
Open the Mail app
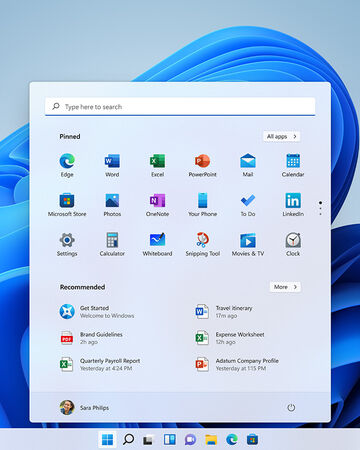[248, 165]
